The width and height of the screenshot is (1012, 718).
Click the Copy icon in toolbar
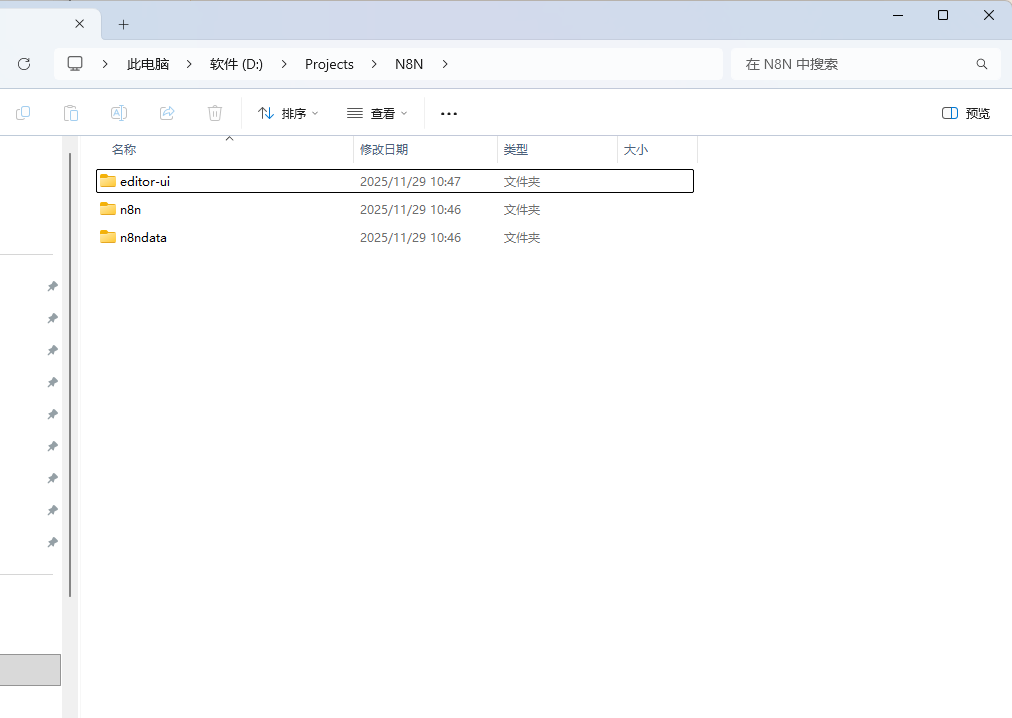23,113
